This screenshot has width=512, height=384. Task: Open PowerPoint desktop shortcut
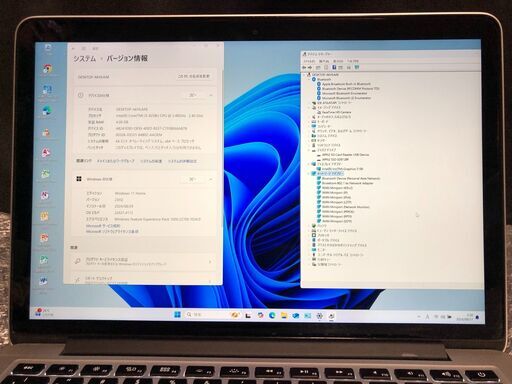pyautogui.click(x=45, y=239)
